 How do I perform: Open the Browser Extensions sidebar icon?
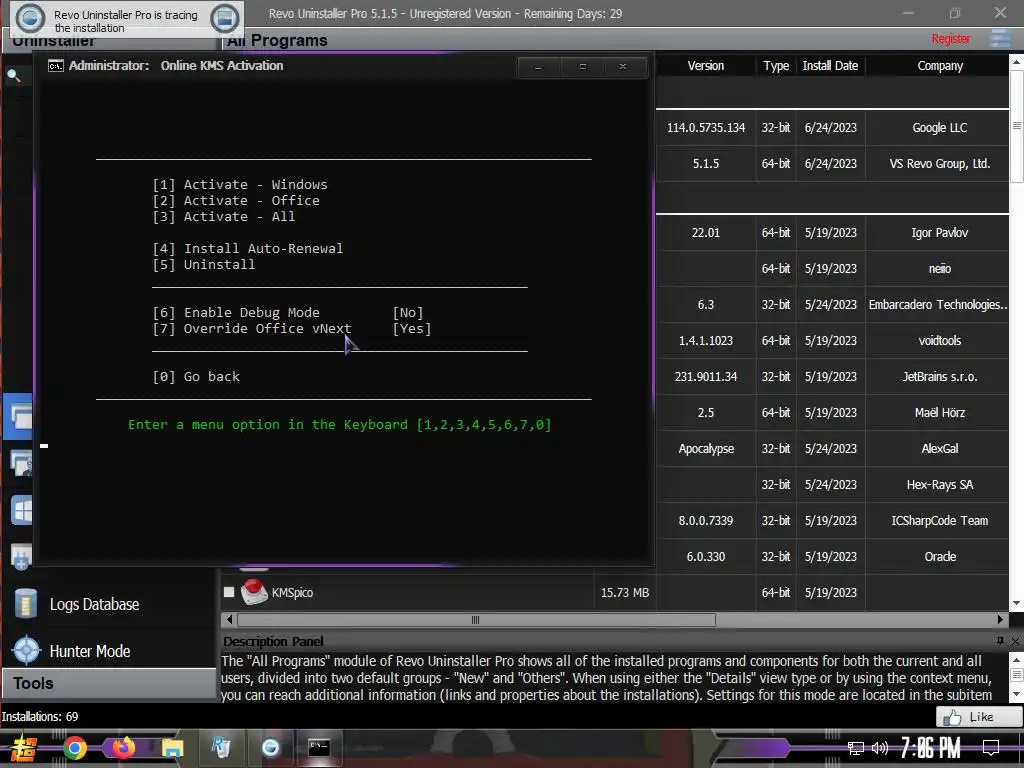click(22, 556)
